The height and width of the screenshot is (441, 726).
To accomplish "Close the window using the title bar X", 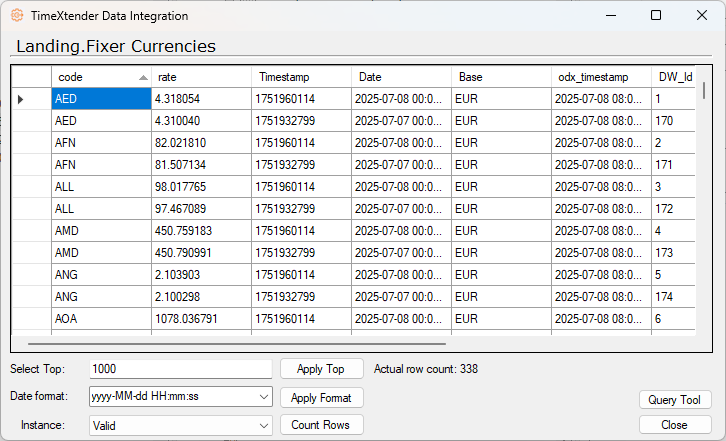I will (x=702, y=15).
